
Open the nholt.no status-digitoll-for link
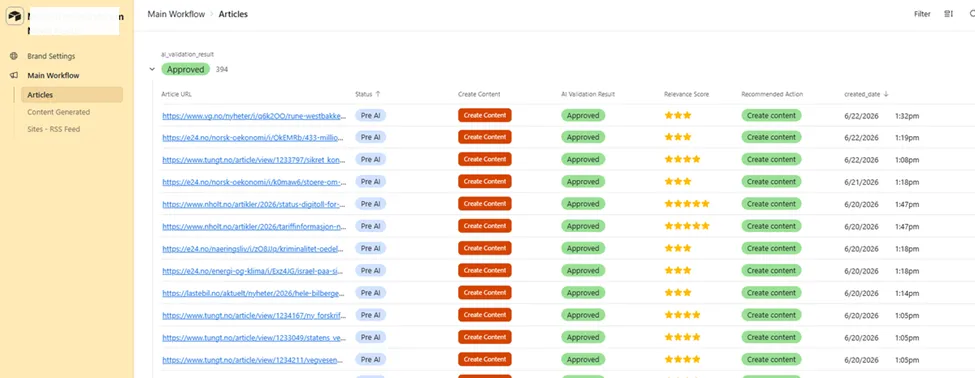point(253,204)
